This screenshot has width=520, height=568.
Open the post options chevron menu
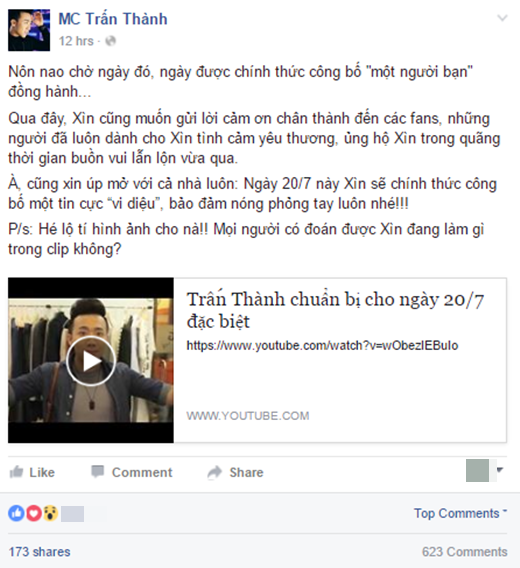(502, 18)
